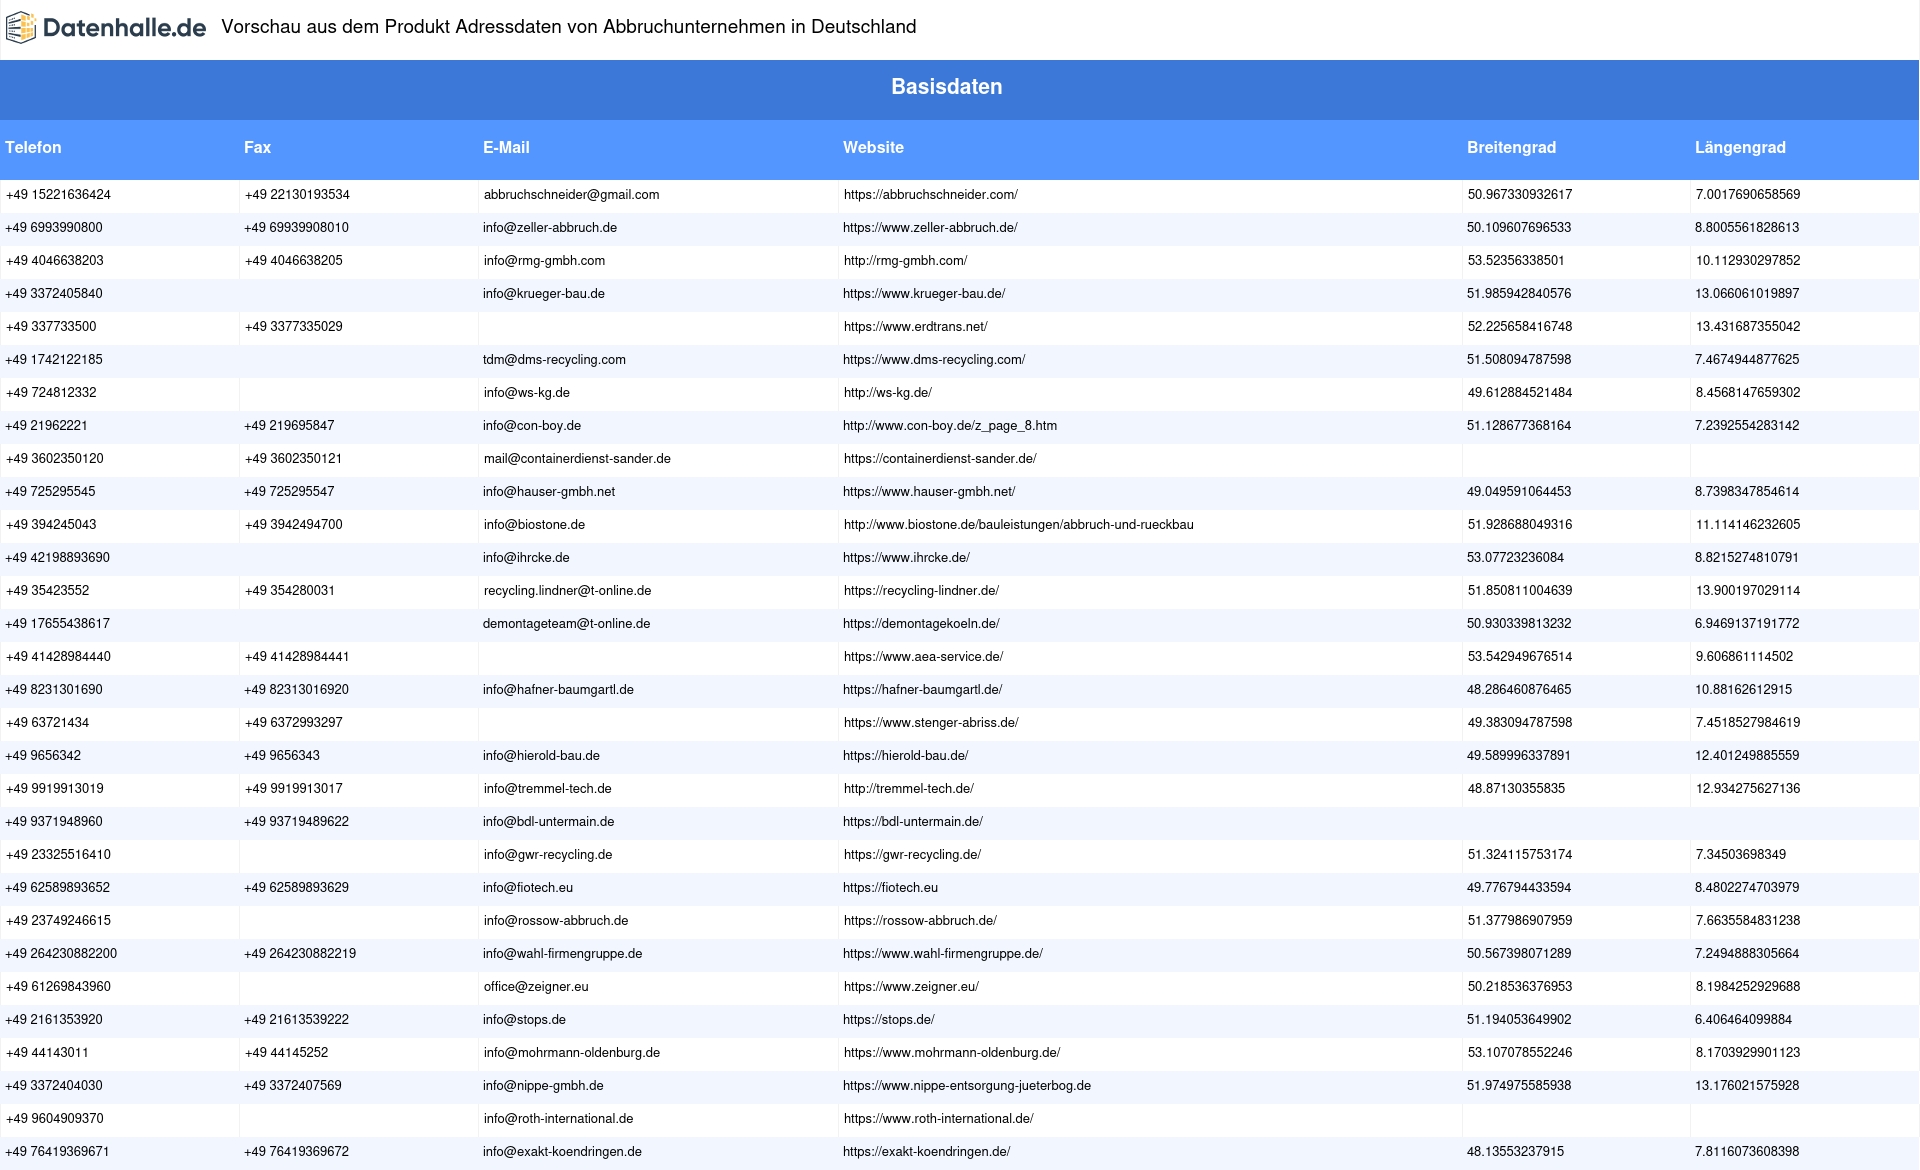Screen dimensions: 1920x1170
Task: Open nippe-entsorgung-jueterbog.de link
Action: (x=967, y=1086)
